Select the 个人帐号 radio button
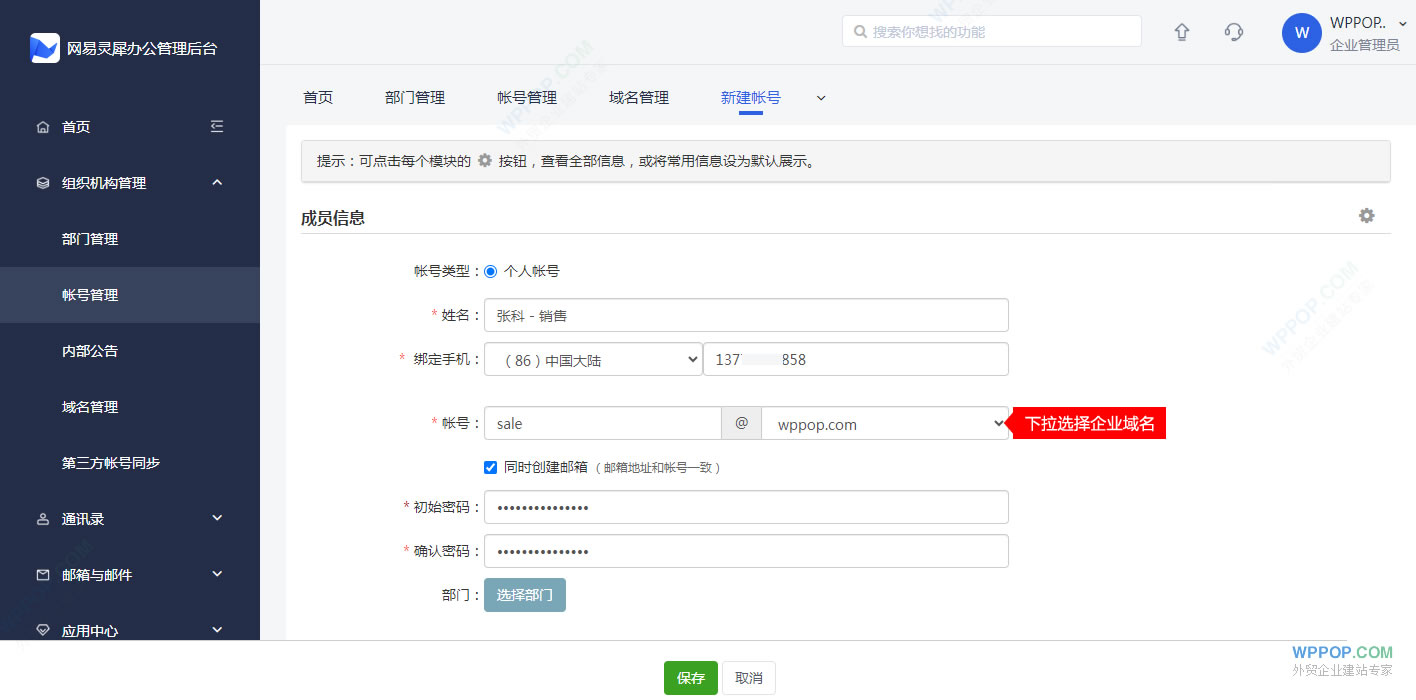The height and width of the screenshot is (700, 1416). tap(490, 270)
